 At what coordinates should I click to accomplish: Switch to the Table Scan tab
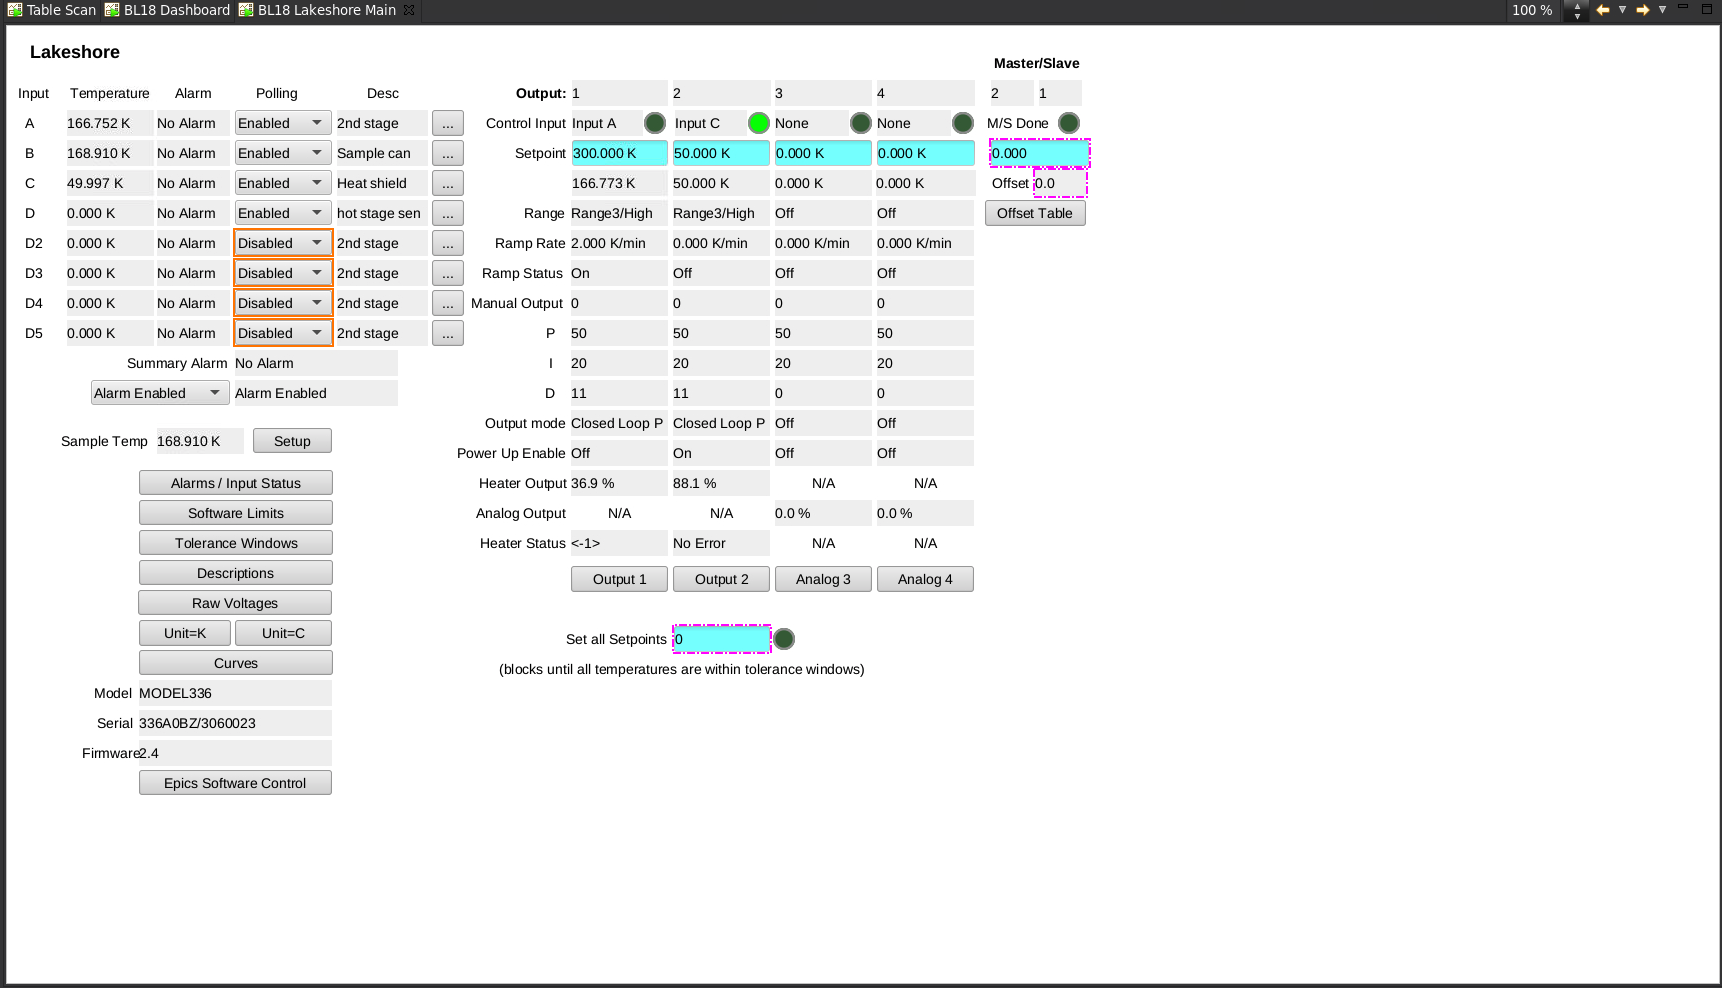pyautogui.click(x=52, y=10)
